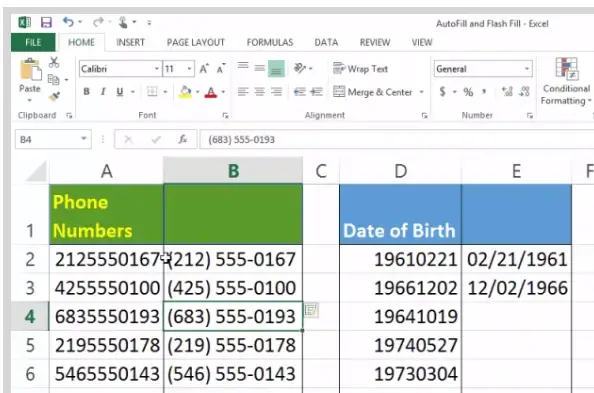Align text left
This screenshot has height=393, width=594.
243,92
